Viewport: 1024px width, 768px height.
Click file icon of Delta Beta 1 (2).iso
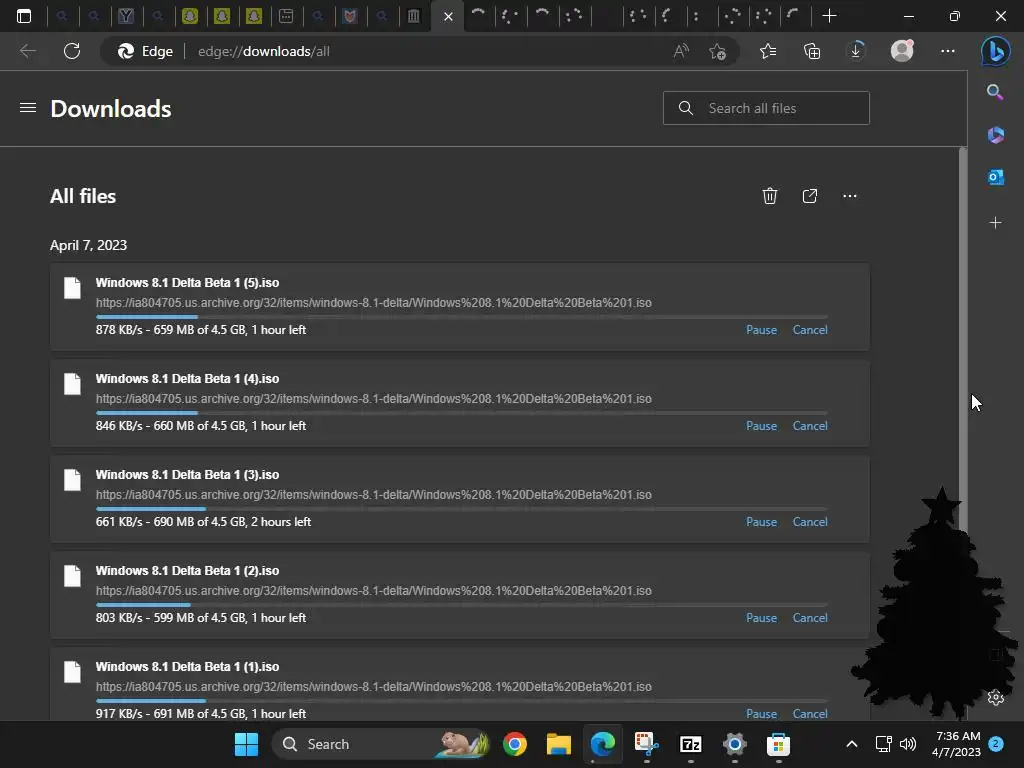[72, 576]
